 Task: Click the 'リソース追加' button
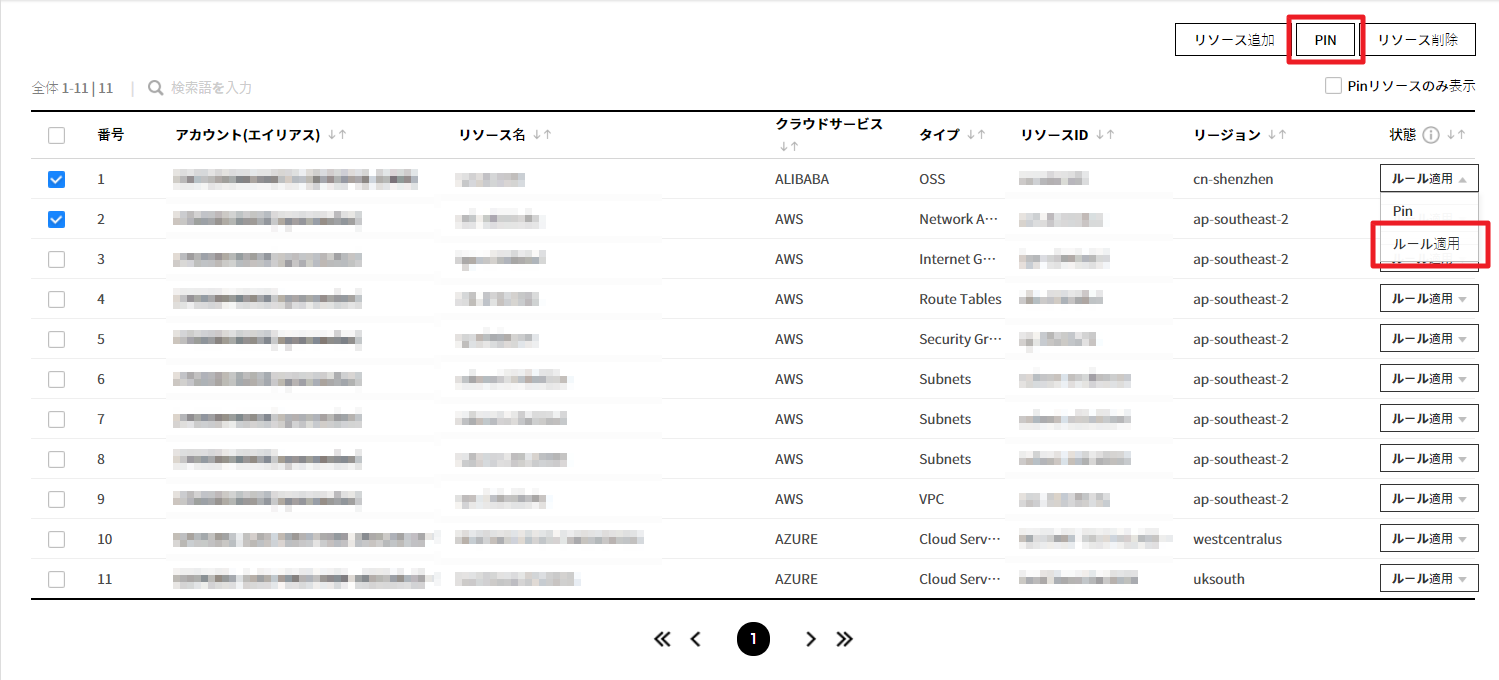point(1234,40)
